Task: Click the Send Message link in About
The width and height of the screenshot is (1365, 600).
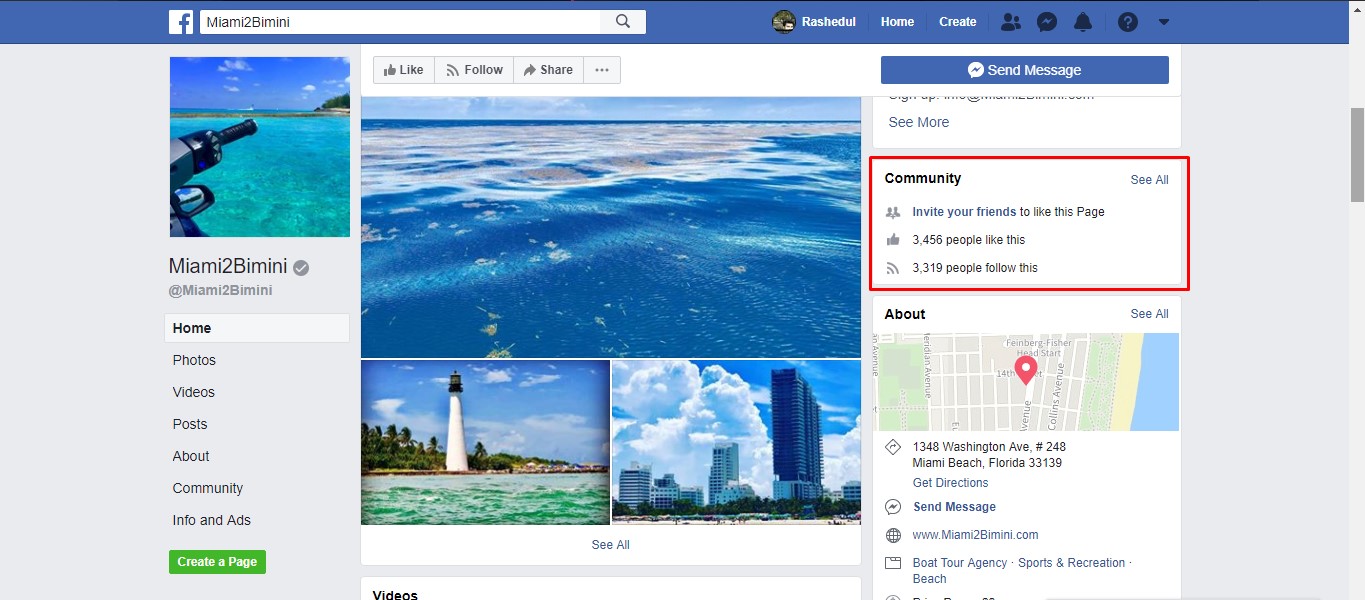Action: coord(954,507)
